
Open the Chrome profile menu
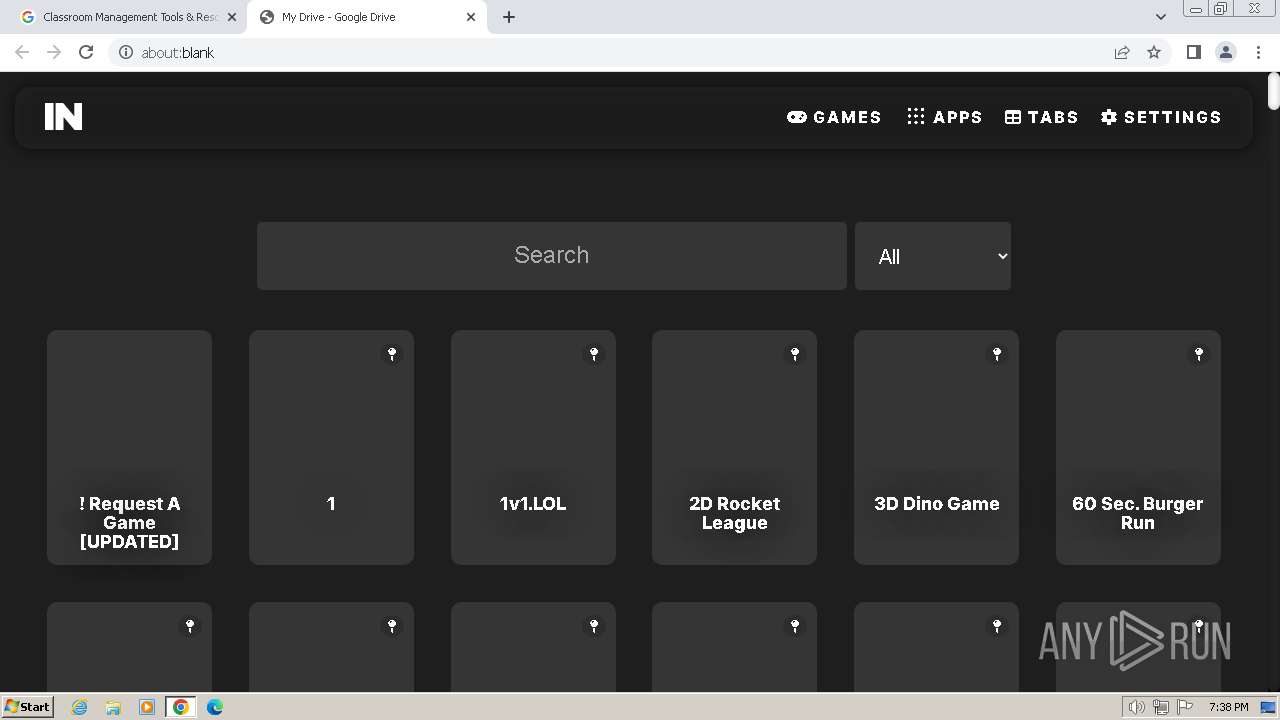pyautogui.click(x=1225, y=52)
